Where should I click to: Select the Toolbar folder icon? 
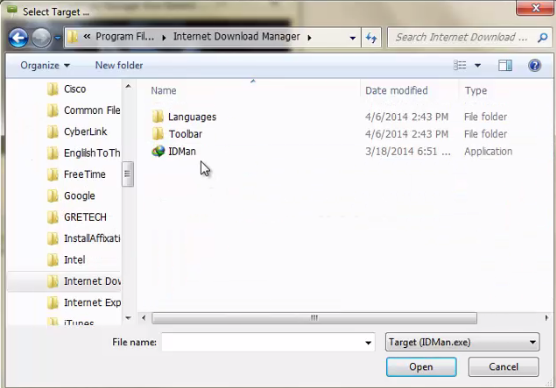[x=158, y=134]
